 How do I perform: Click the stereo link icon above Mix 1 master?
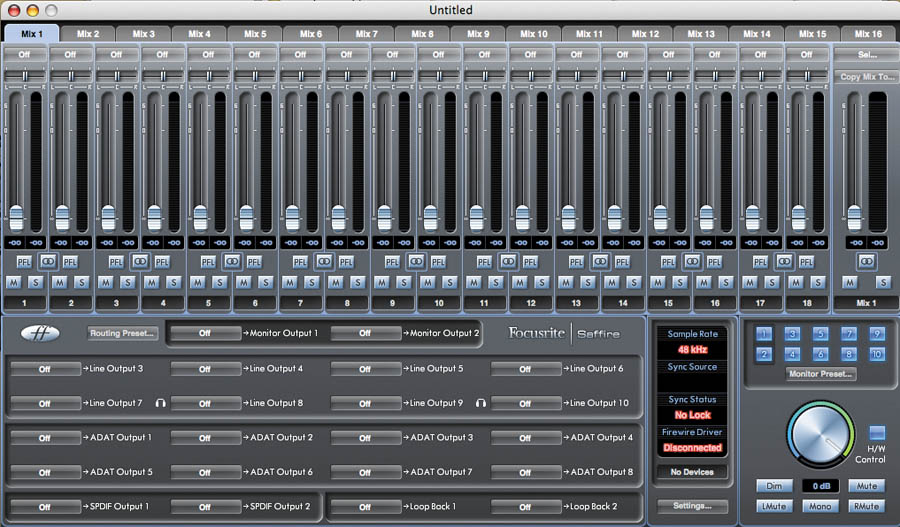click(865, 261)
